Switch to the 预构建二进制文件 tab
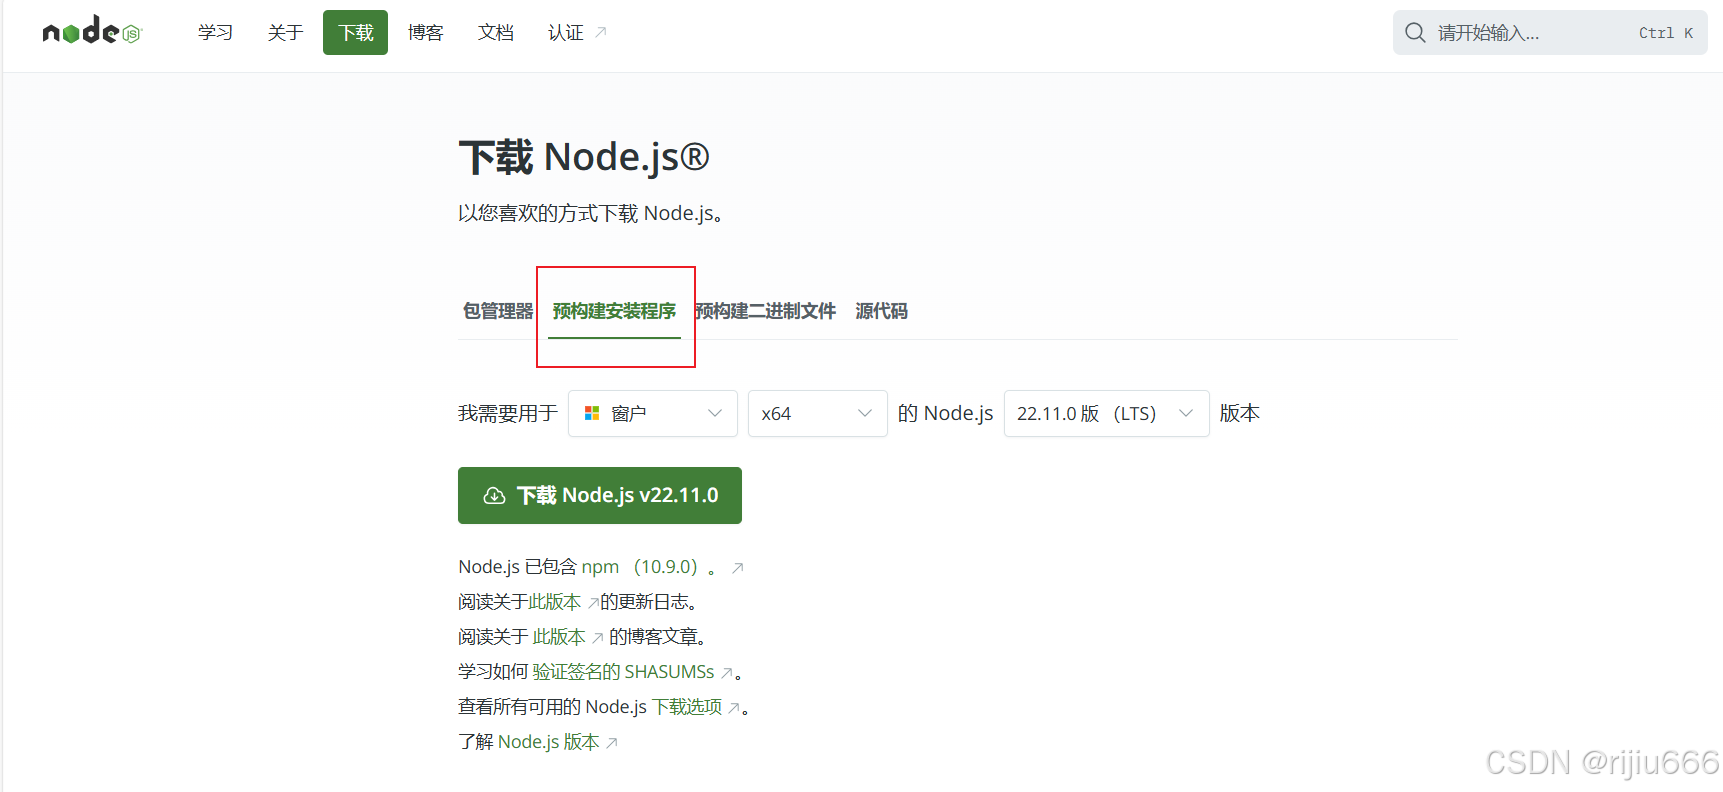The width and height of the screenshot is (1723, 792). tap(765, 311)
